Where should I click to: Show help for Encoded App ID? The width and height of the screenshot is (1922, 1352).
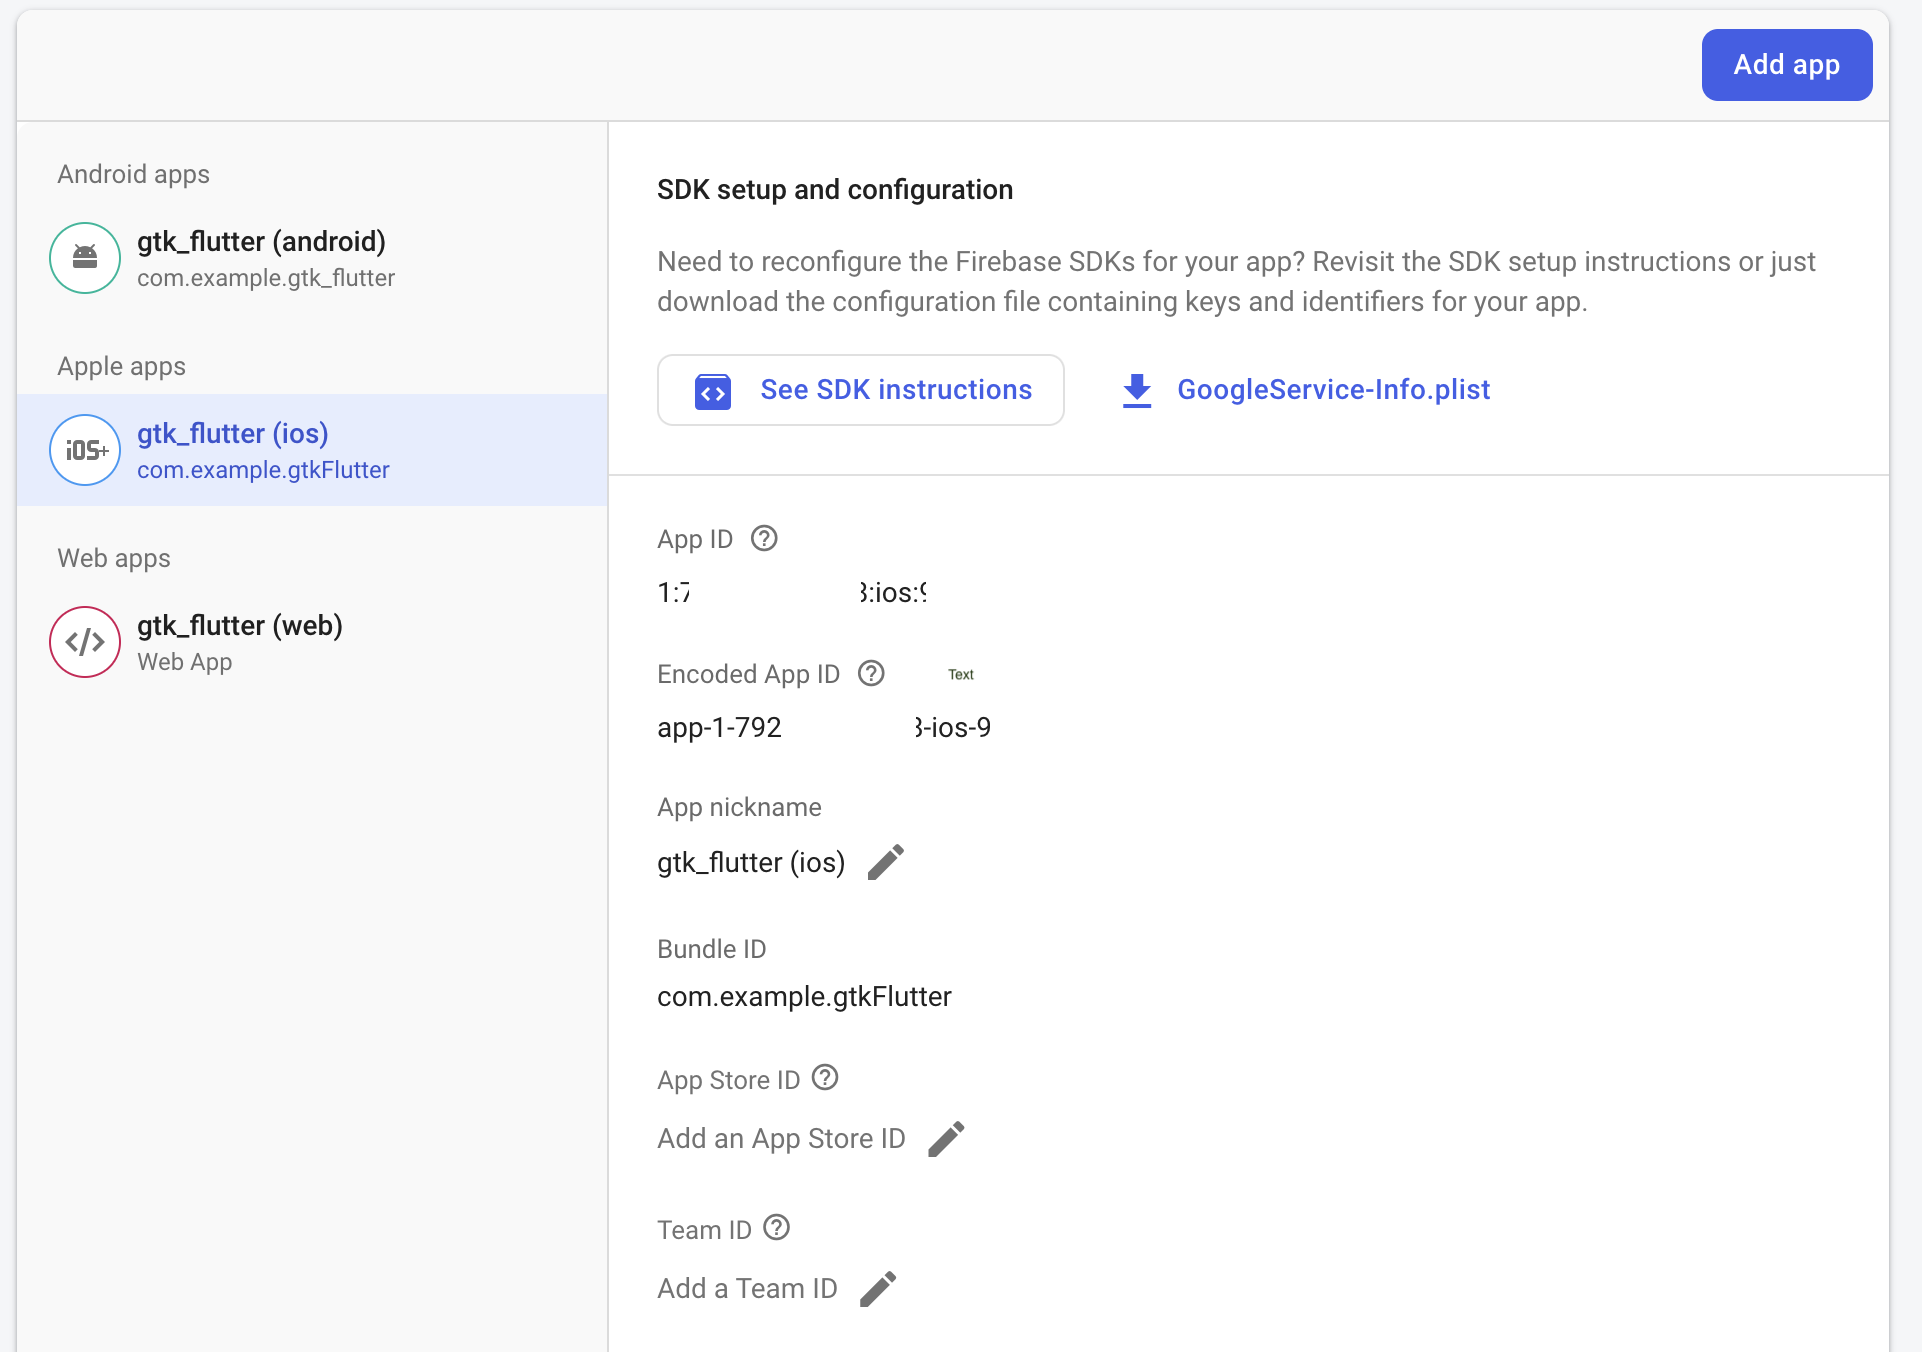click(871, 673)
